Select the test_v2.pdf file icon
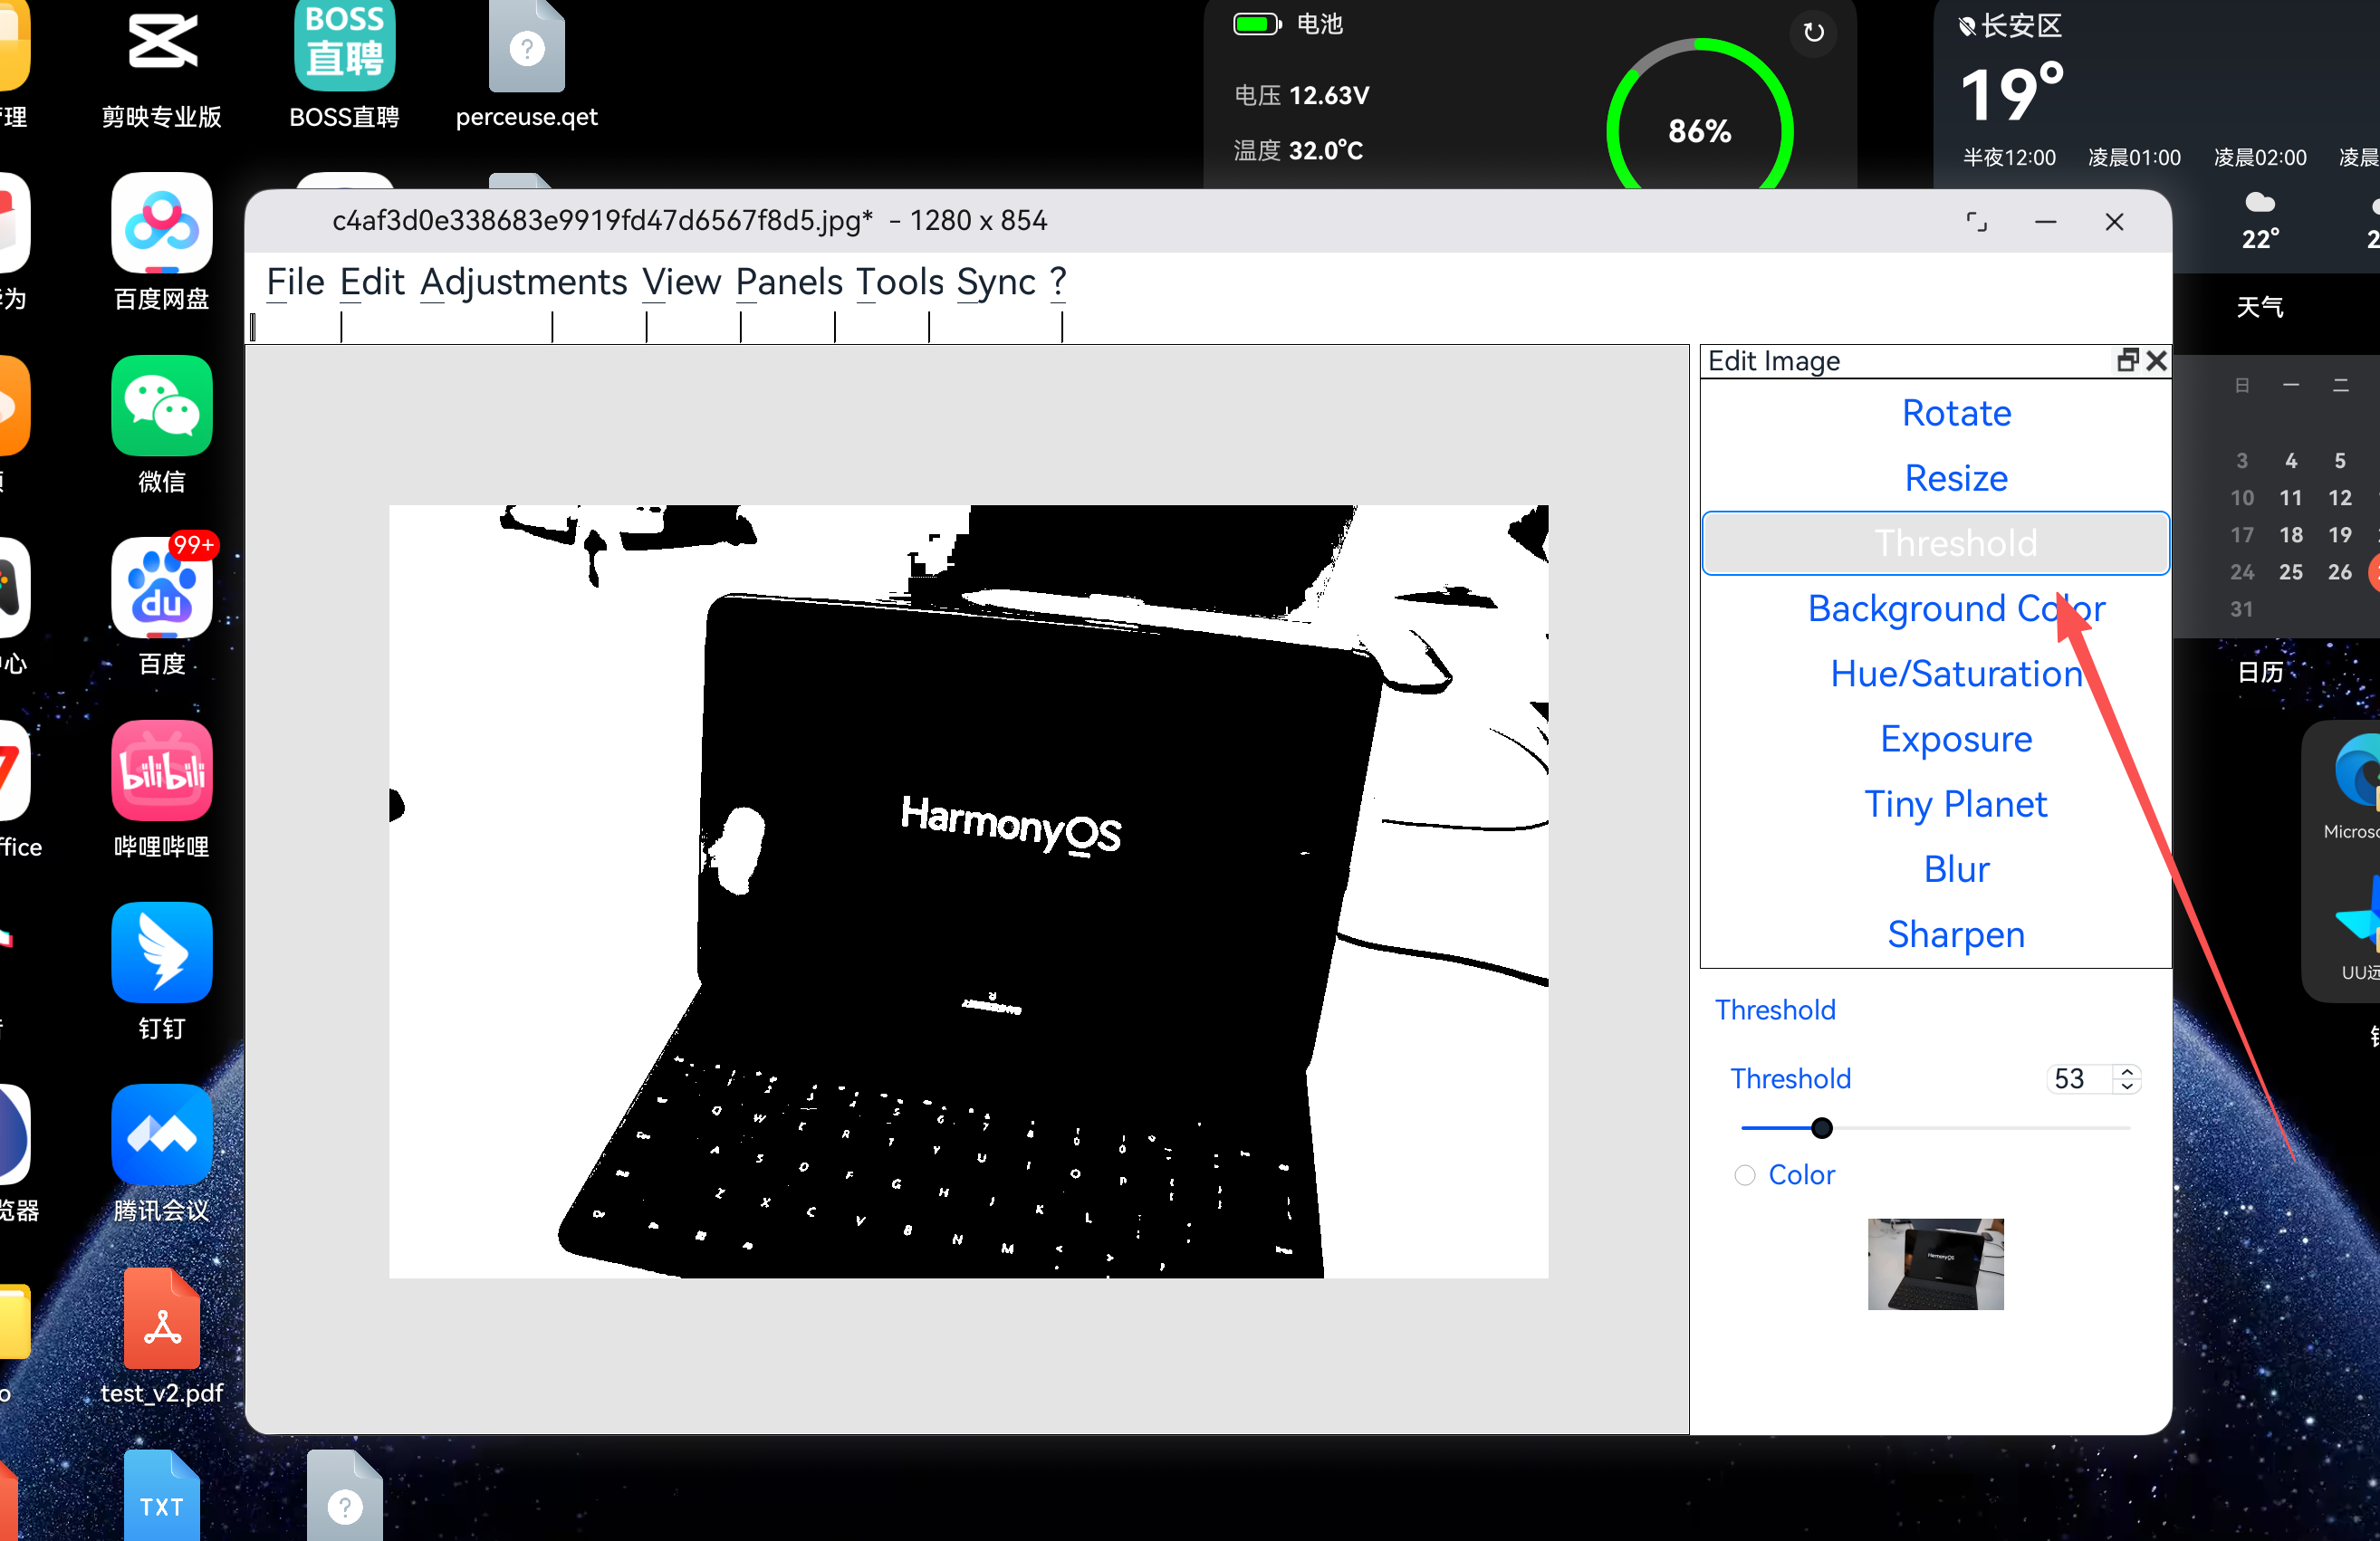Image resolution: width=2380 pixels, height=1541 pixels. [x=162, y=1318]
